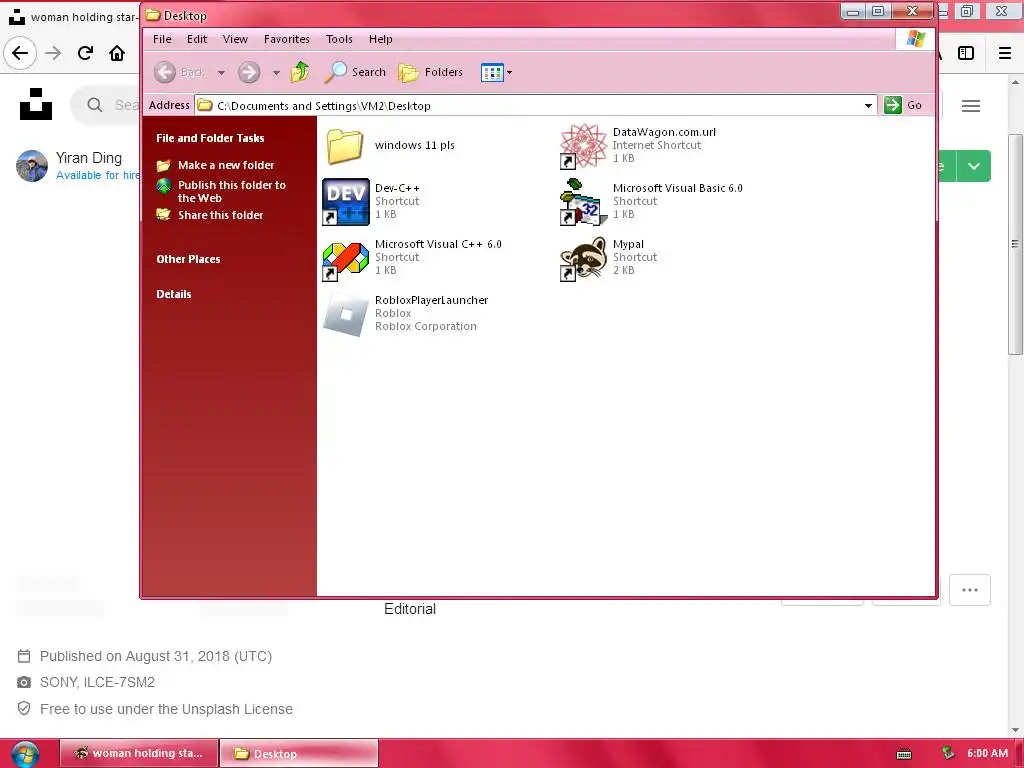Screen dimensions: 1024x768
Task: Go up one folder level in Explorer
Action: [x=300, y=72]
